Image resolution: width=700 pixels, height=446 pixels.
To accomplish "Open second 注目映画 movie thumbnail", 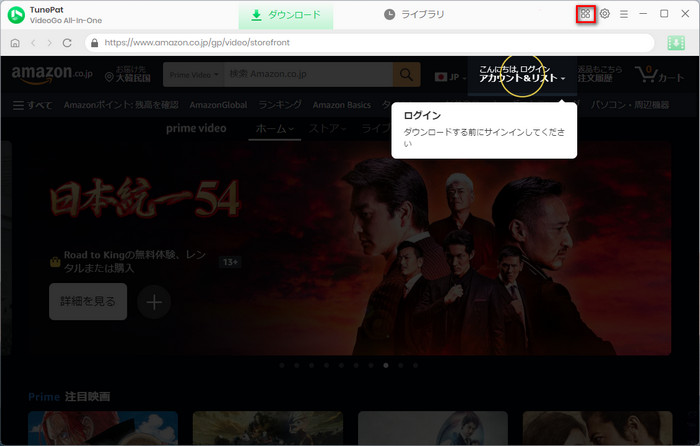I will (x=268, y=428).
